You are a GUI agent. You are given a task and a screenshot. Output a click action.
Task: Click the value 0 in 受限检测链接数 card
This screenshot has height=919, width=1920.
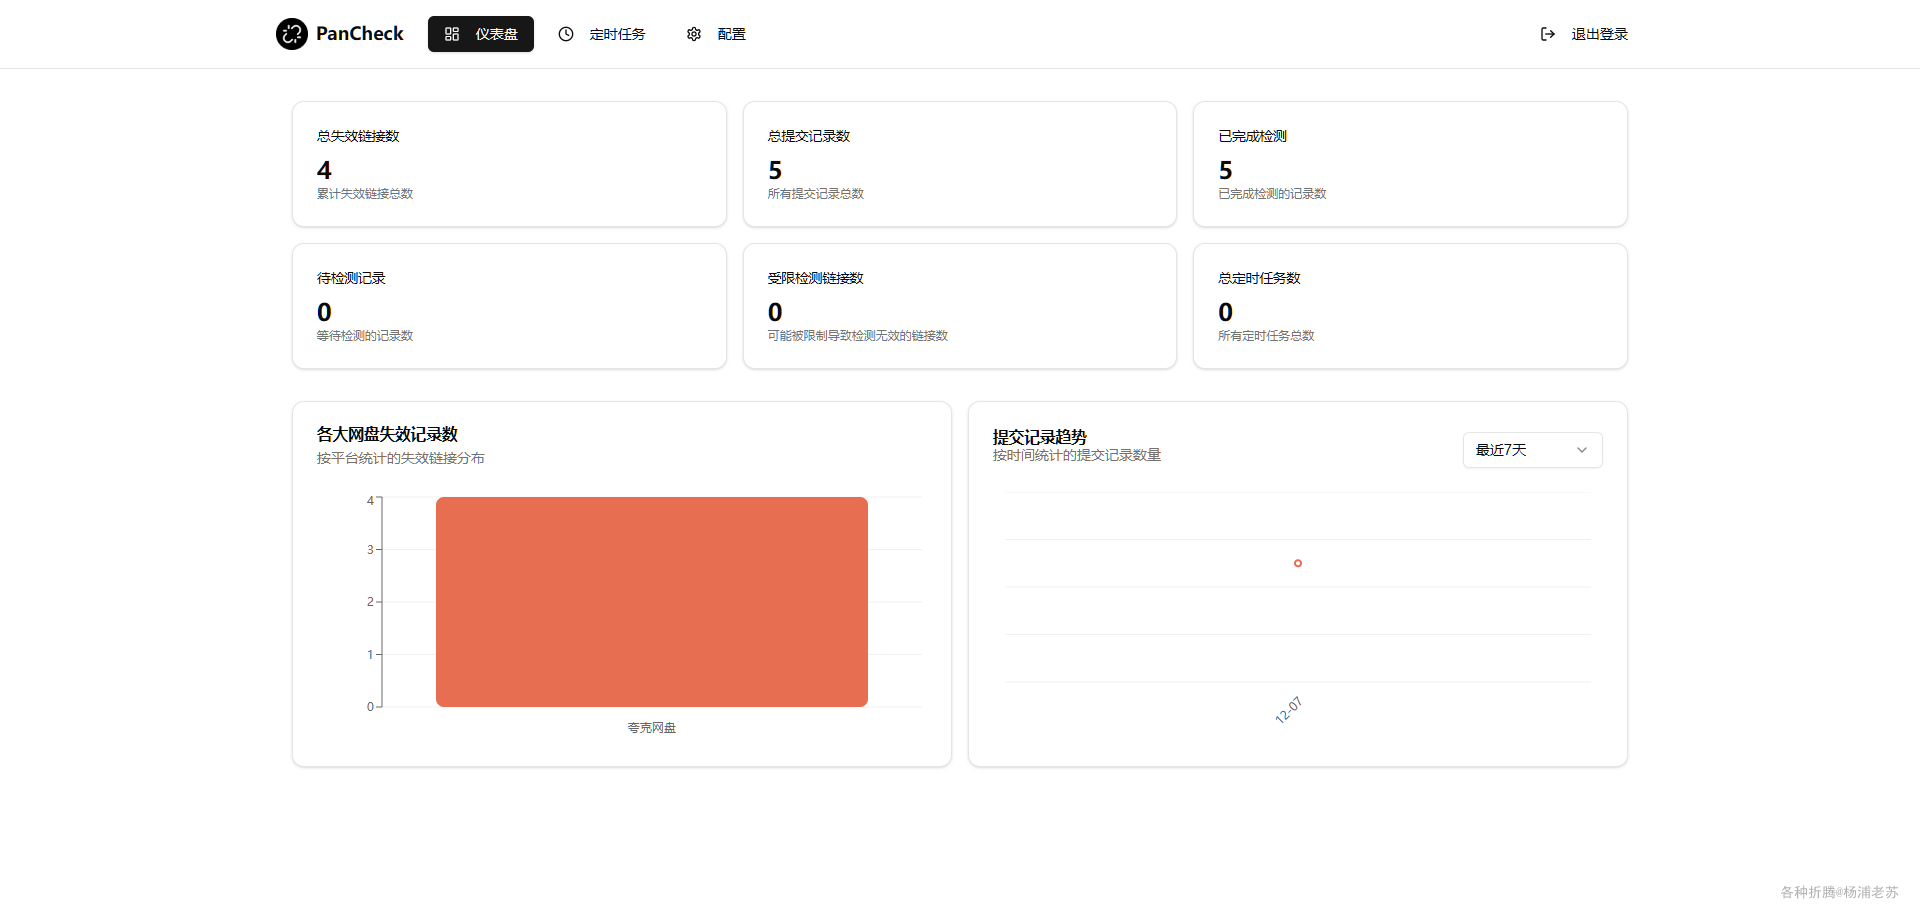pos(775,312)
